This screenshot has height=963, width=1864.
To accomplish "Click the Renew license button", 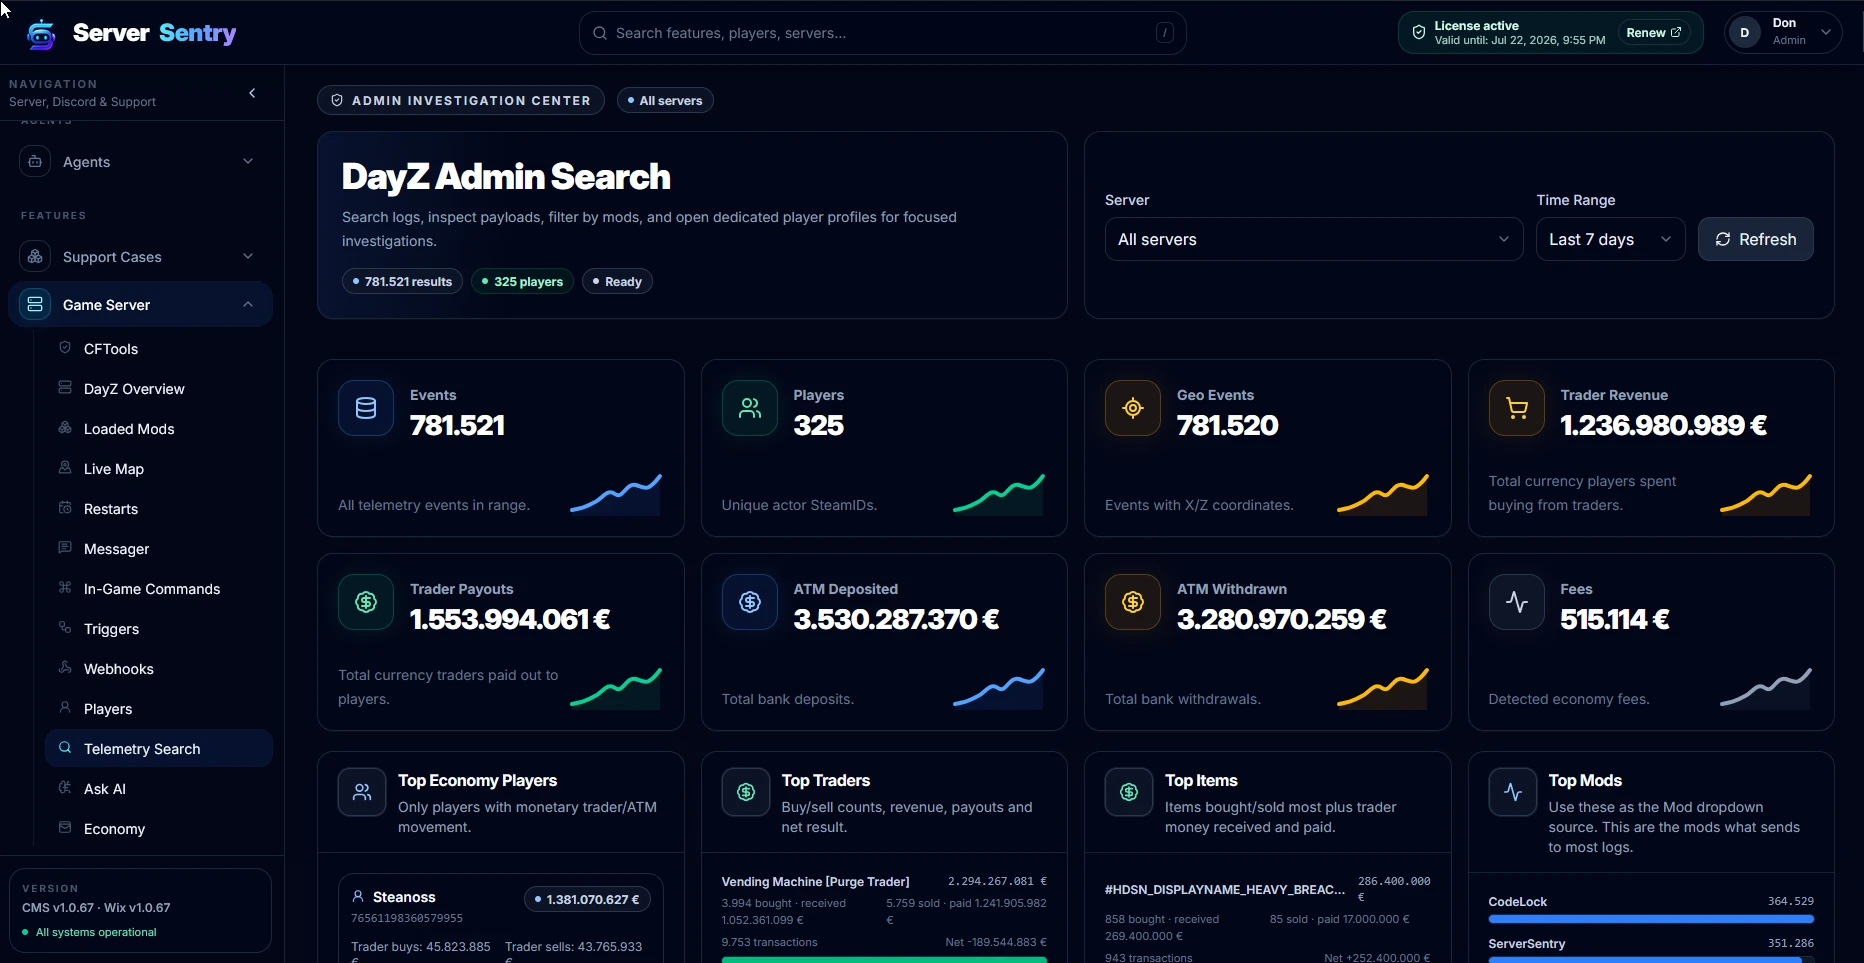I will 1654,33.
